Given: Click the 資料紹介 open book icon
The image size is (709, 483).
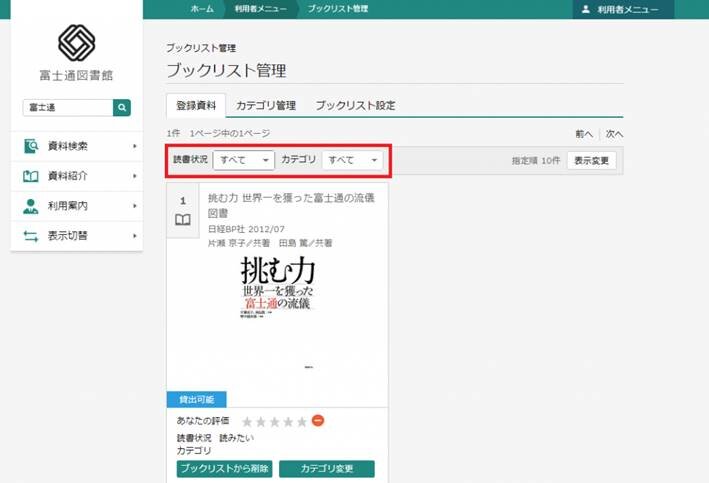Looking at the screenshot, I should (x=31, y=176).
